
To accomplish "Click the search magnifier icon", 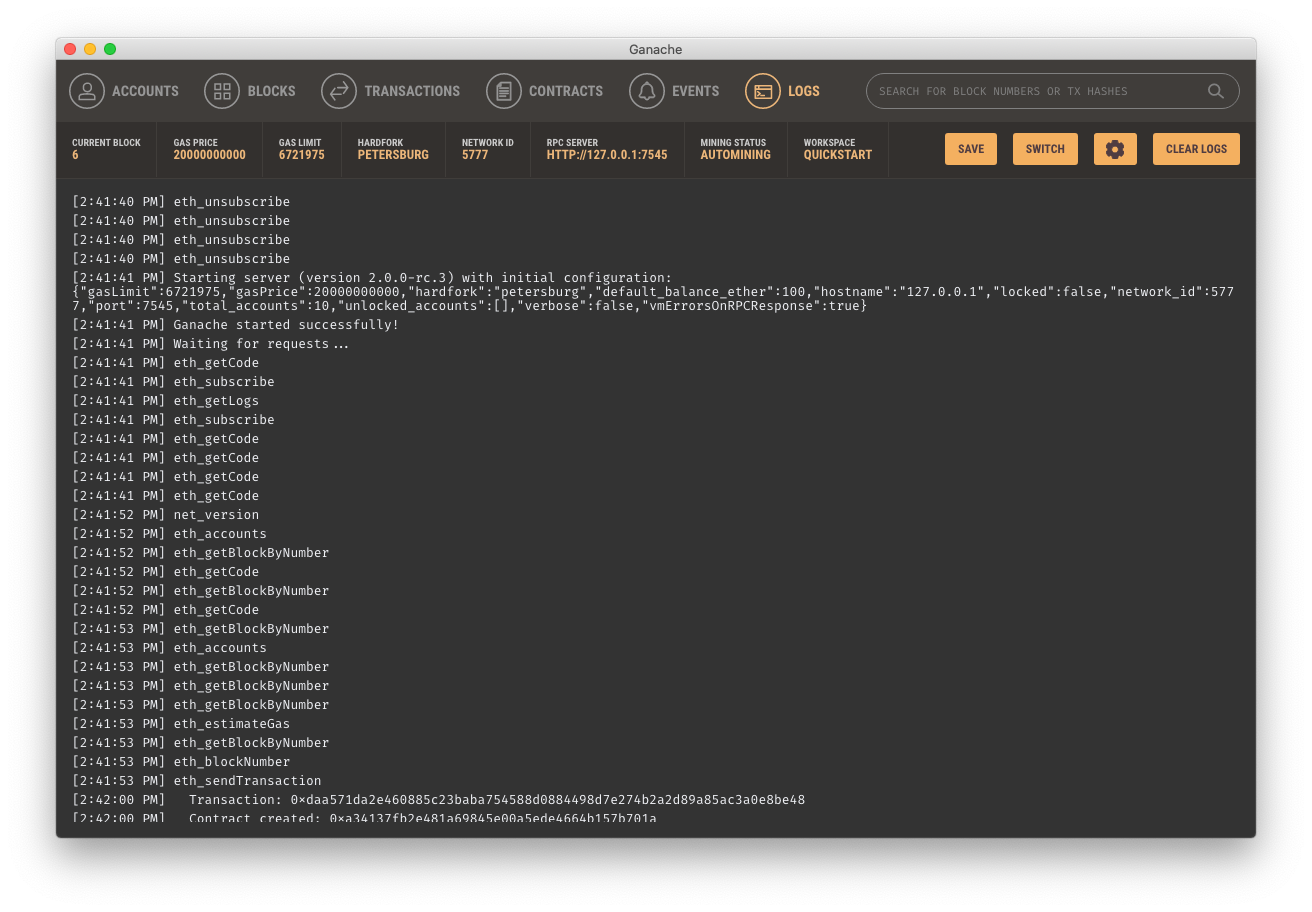I will 1216,91.
